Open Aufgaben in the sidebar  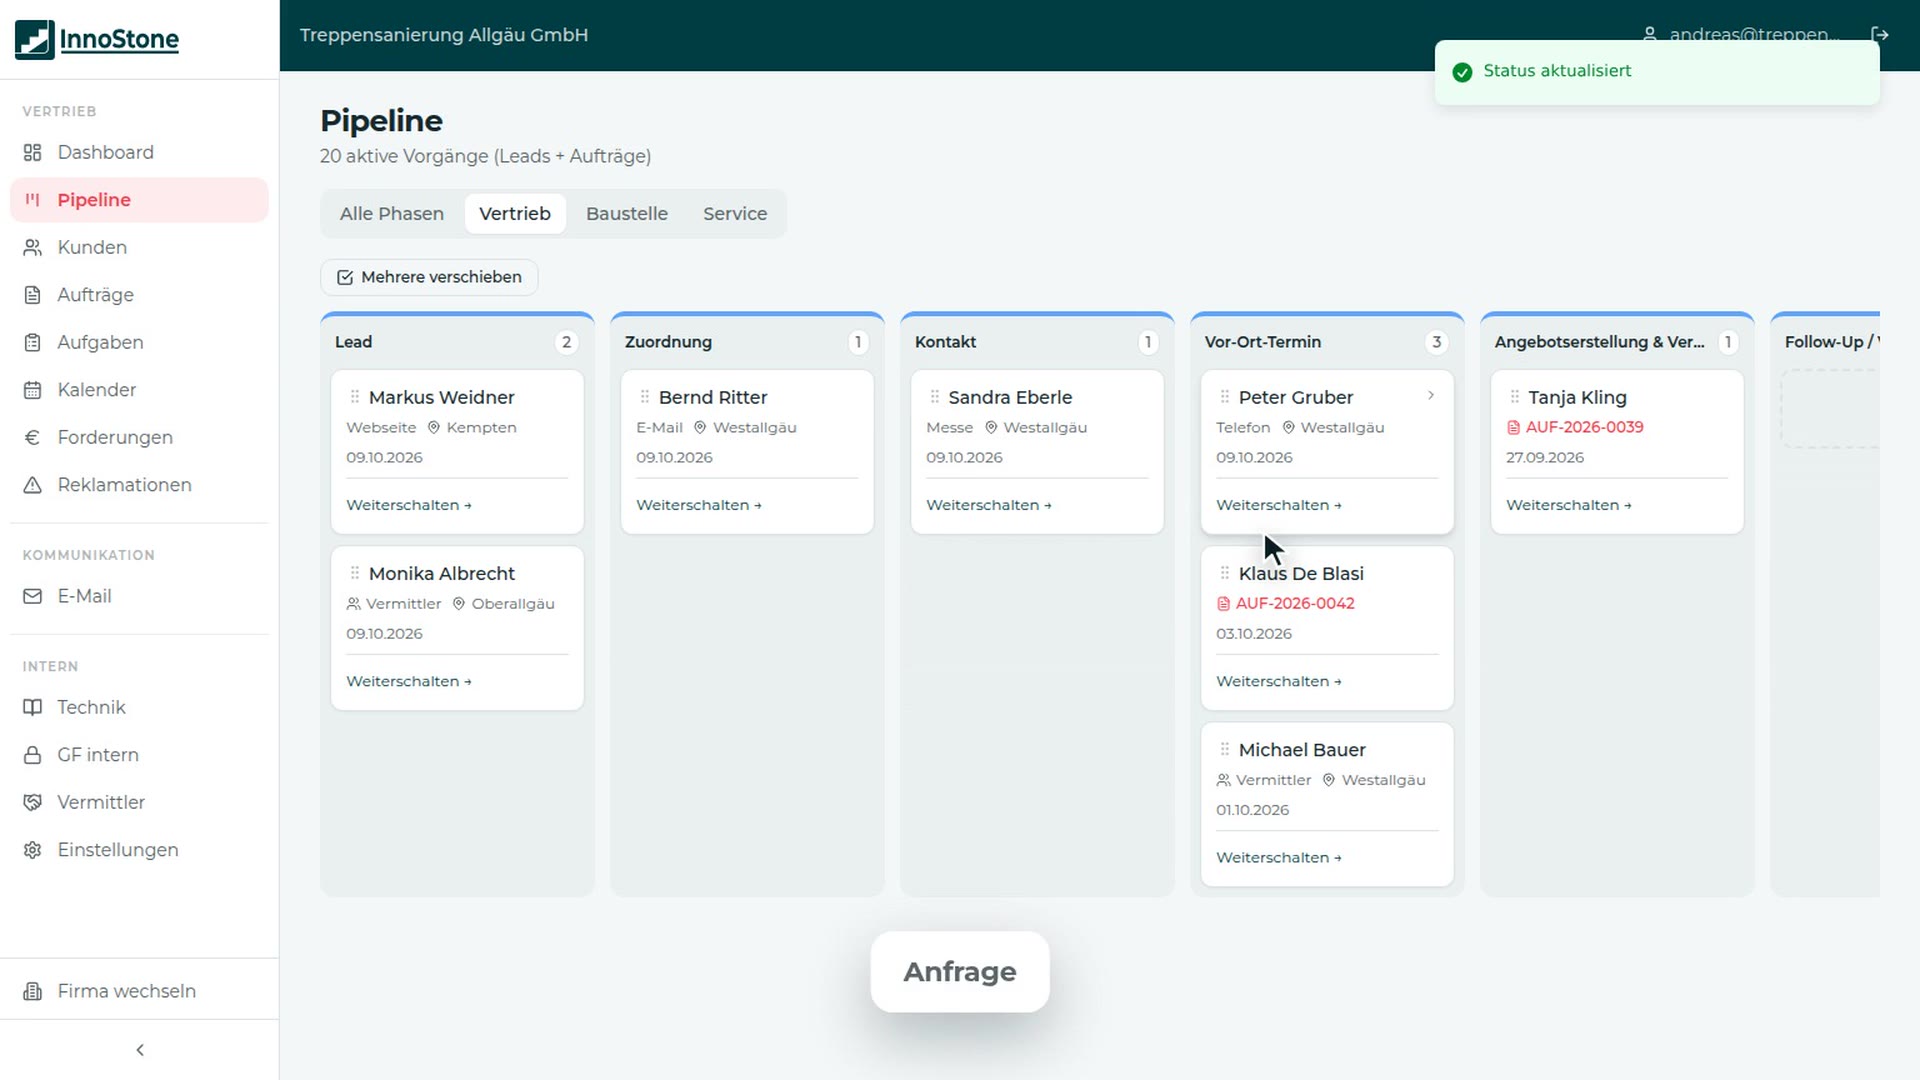(x=139, y=342)
